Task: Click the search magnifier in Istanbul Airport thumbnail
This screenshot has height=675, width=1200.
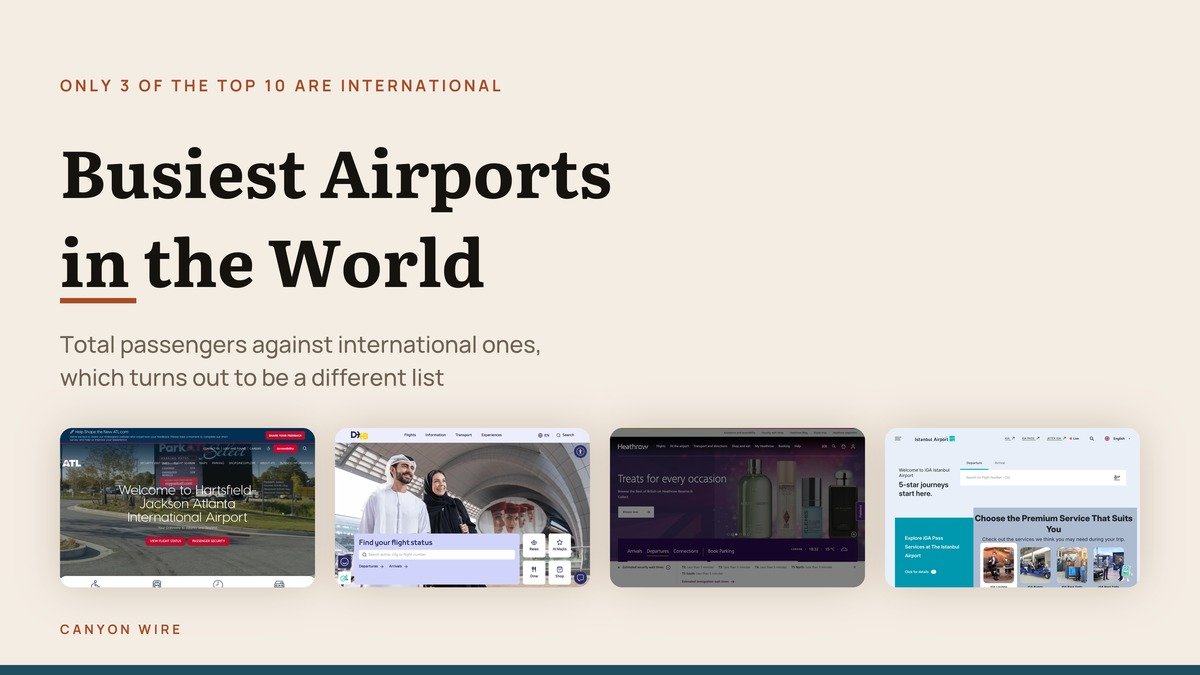Action: pos(1092,439)
